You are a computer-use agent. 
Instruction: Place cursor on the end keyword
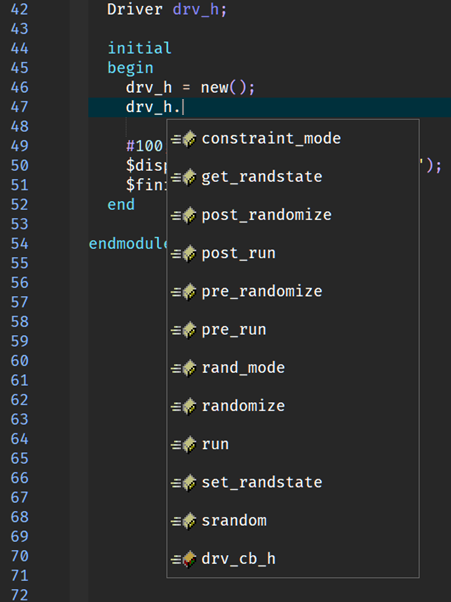(121, 205)
